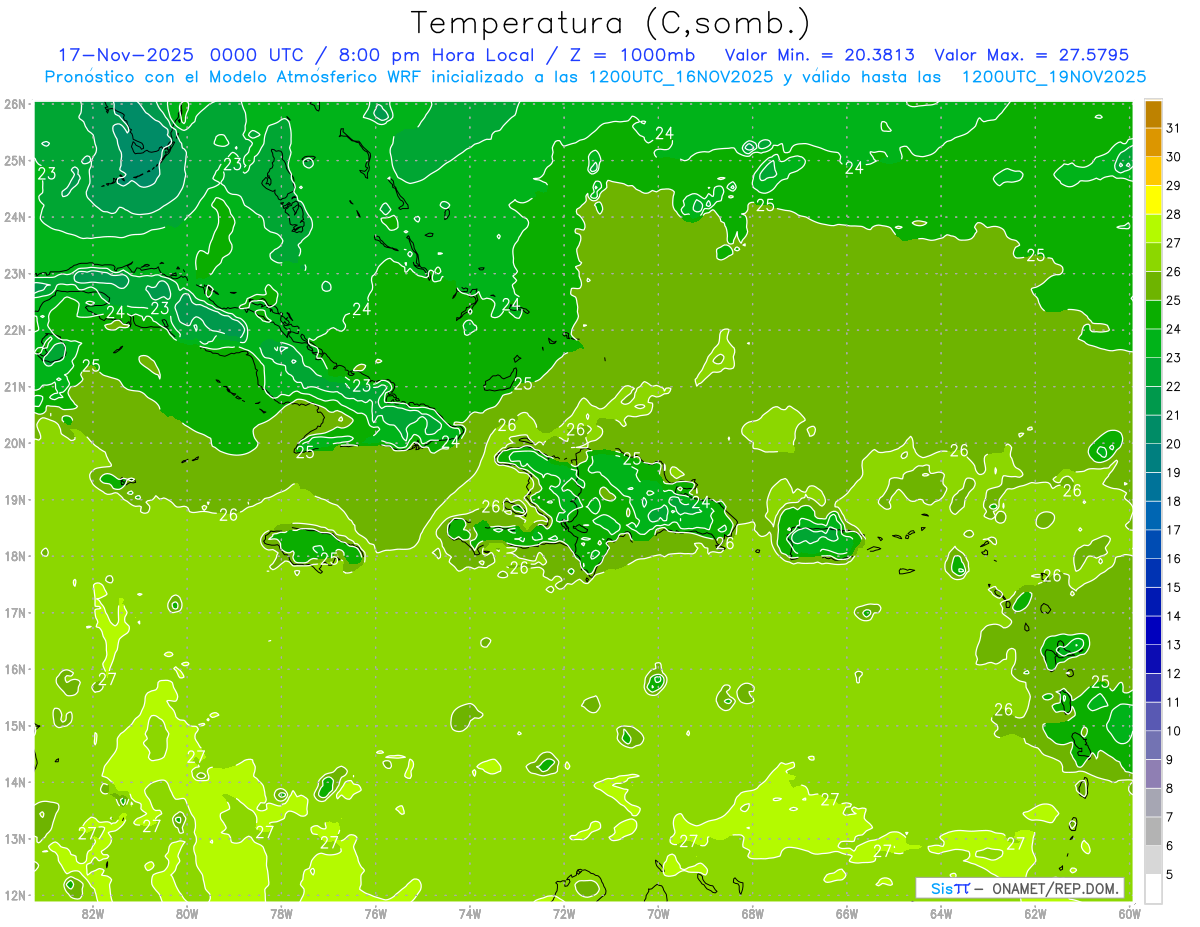Click the latitude label "16N"

(x=16, y=669)
